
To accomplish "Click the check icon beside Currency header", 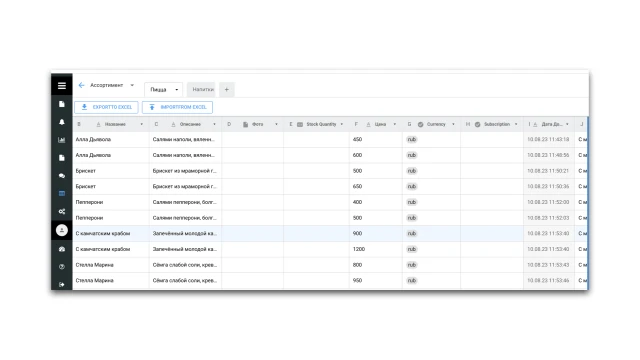I will click(420, 124).
